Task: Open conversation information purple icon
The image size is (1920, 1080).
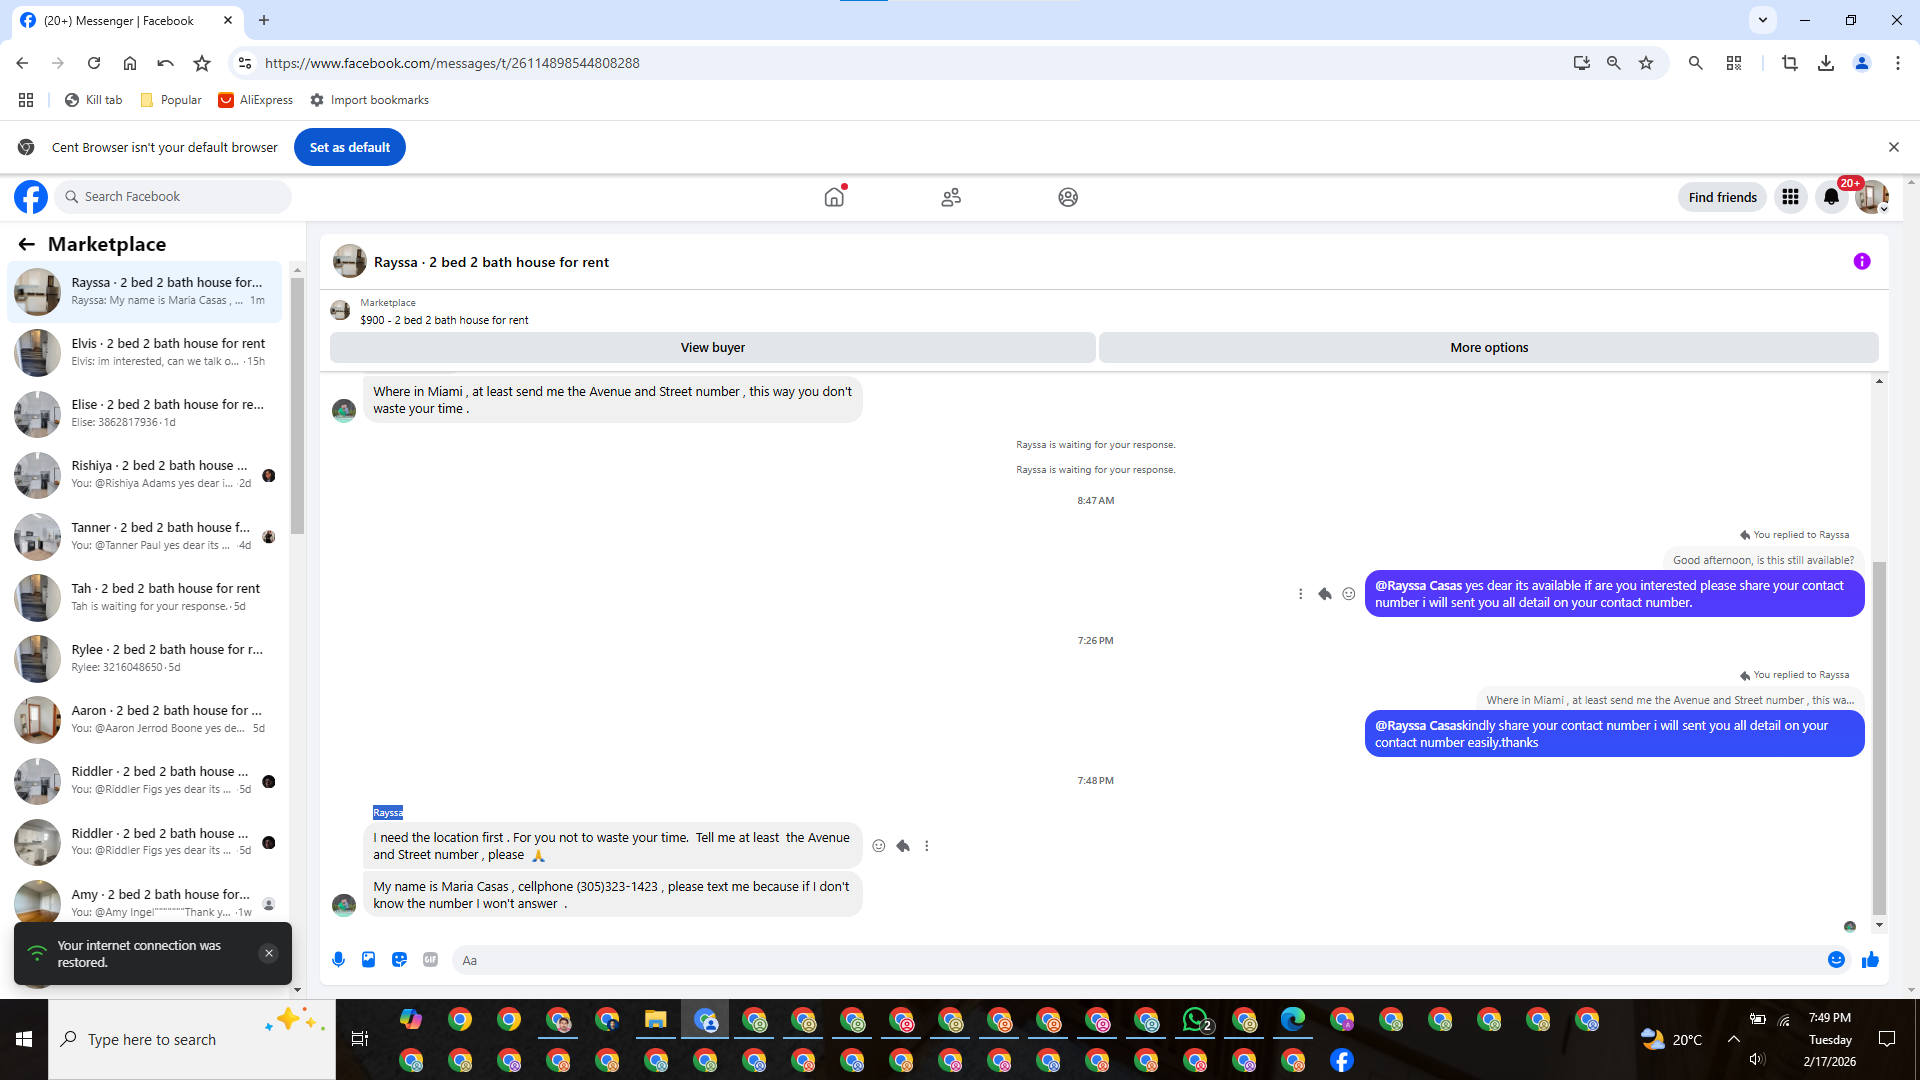Action: (x=1861, y=262)
